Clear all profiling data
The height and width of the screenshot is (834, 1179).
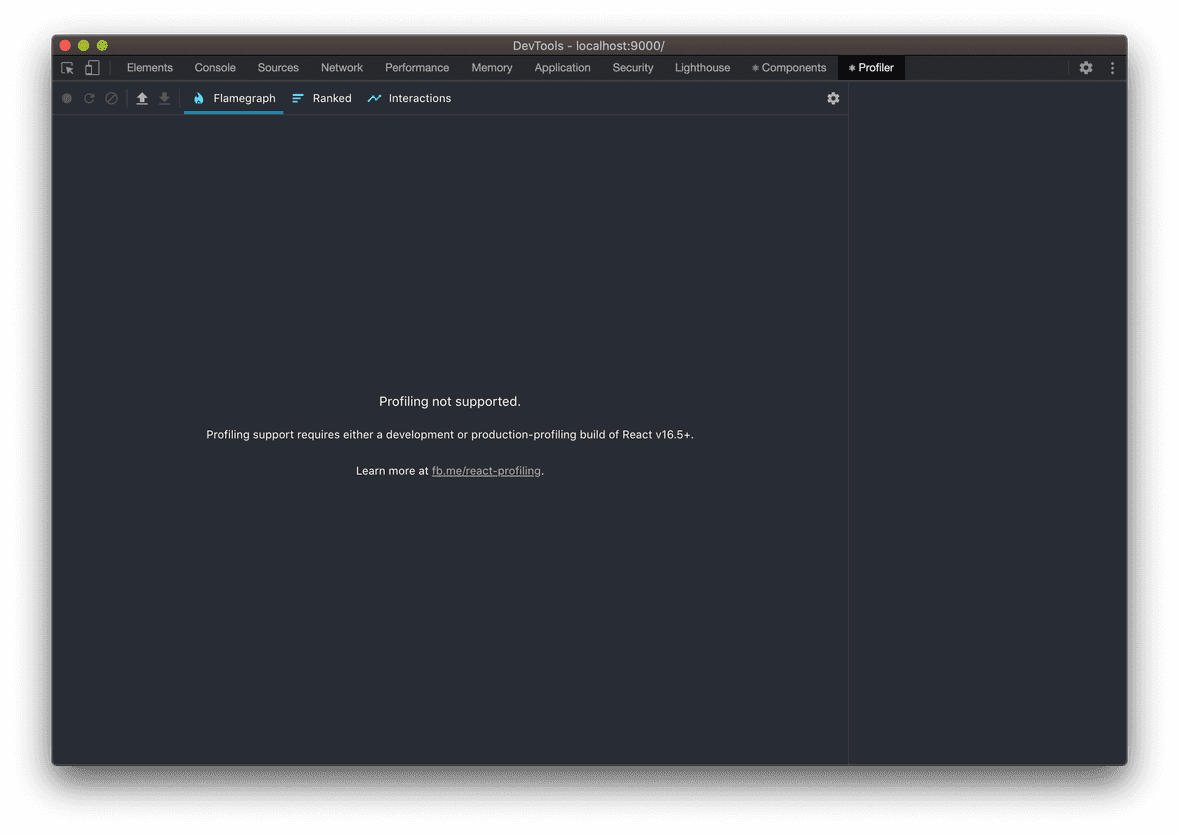(111, 98)
